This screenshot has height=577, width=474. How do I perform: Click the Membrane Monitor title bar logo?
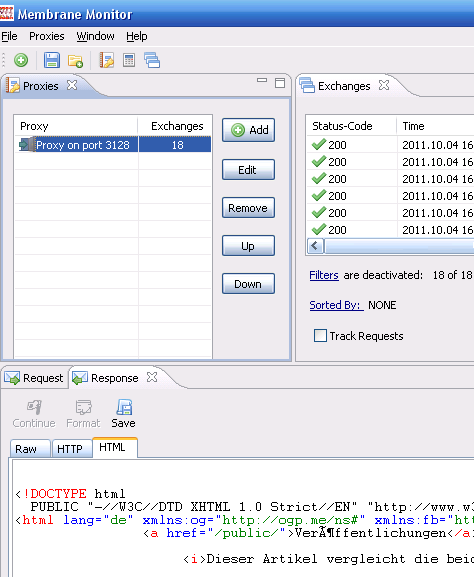click(x=7, y=13)
